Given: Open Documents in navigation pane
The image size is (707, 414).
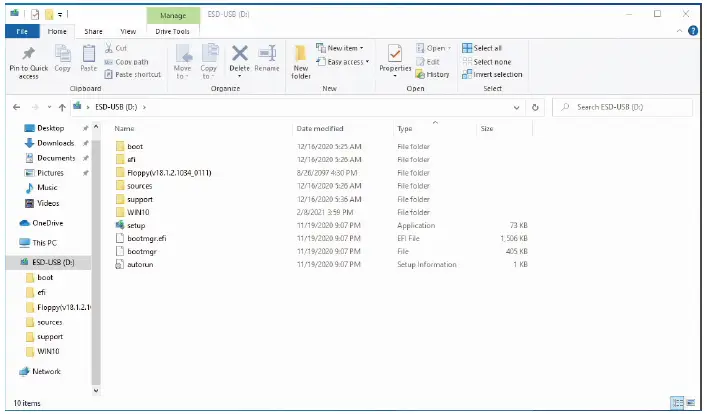Looking at the screenshot, I should (56, 158).
